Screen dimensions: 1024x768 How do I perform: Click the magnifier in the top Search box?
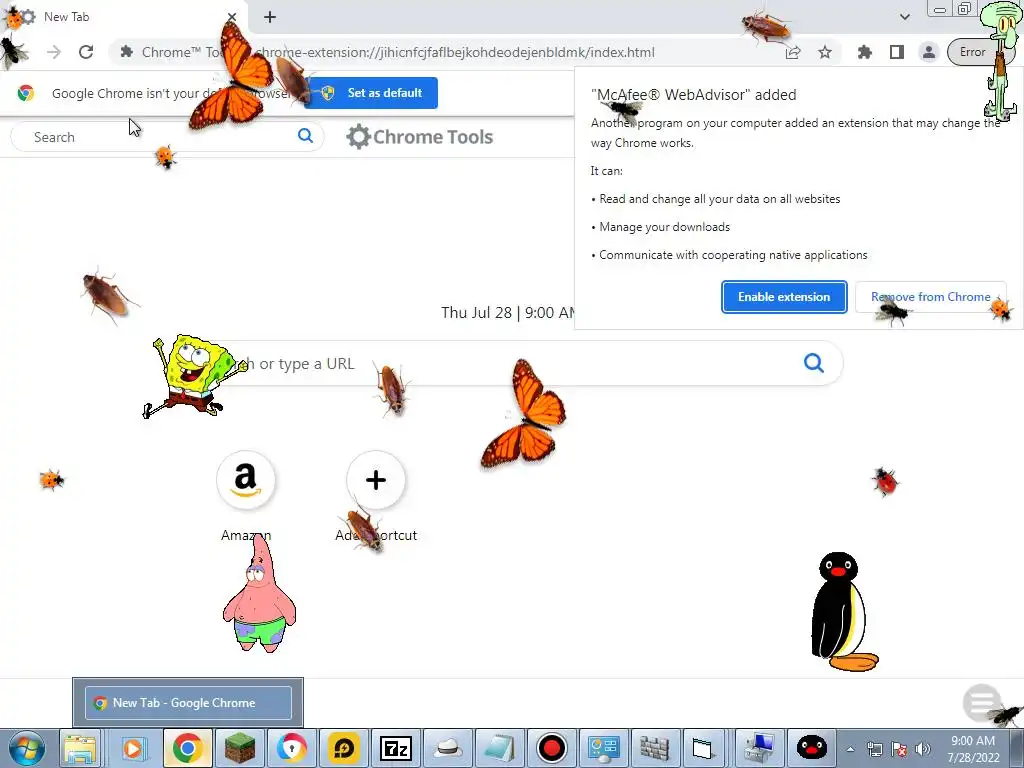tap(305, 136)
